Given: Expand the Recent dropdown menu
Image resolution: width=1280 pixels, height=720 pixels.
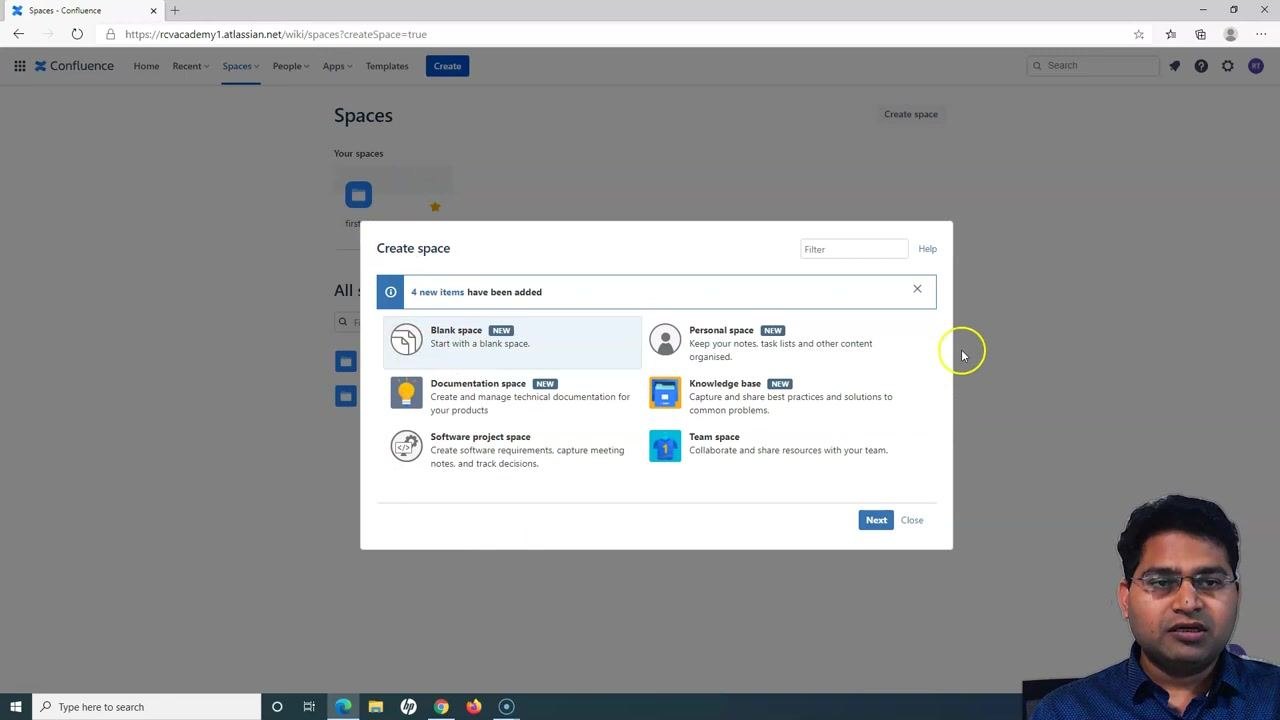Looking at the screenshot, I should [x=190, y=66].
